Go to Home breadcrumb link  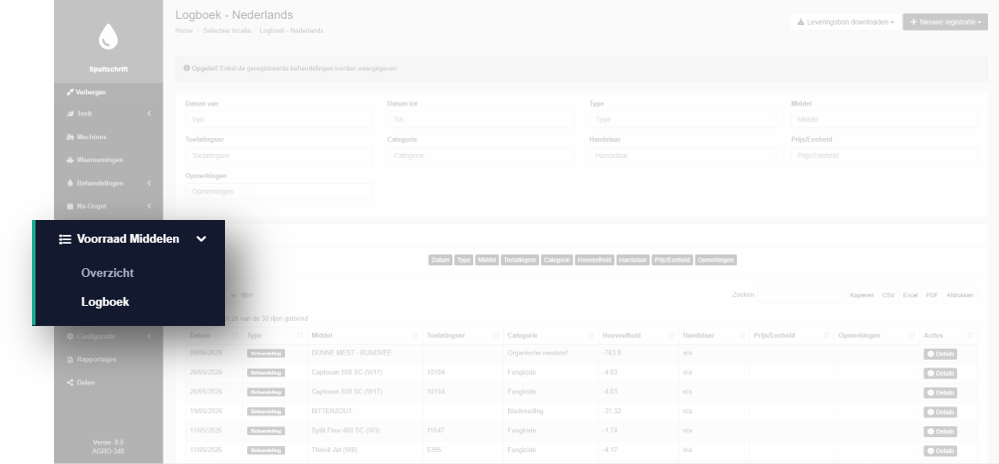tap(184, 31)
